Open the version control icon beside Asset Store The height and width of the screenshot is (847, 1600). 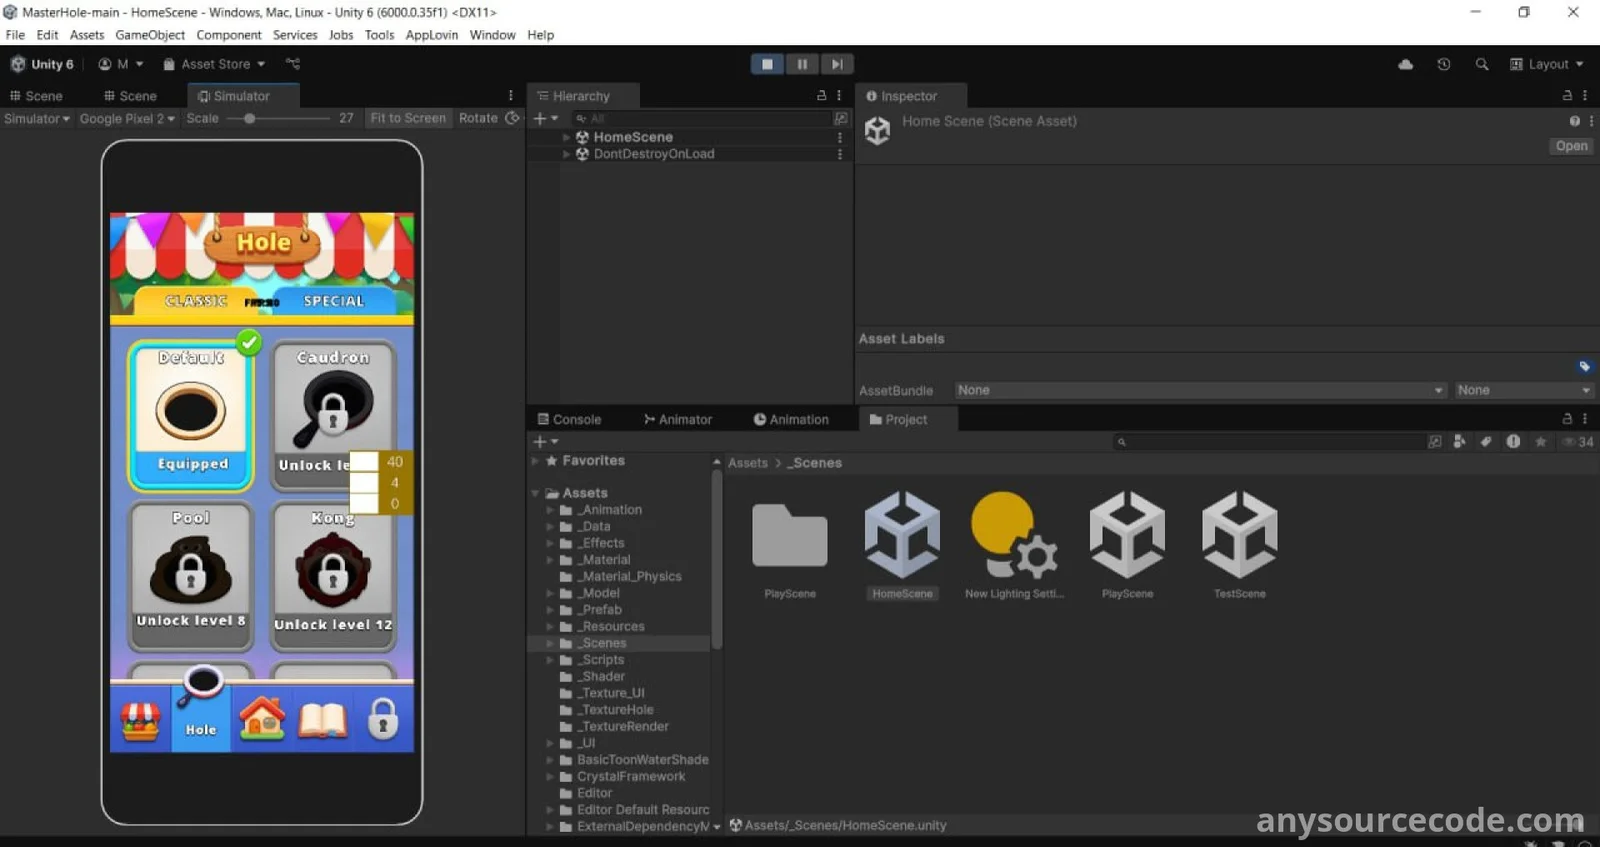[x=292, y=64]
